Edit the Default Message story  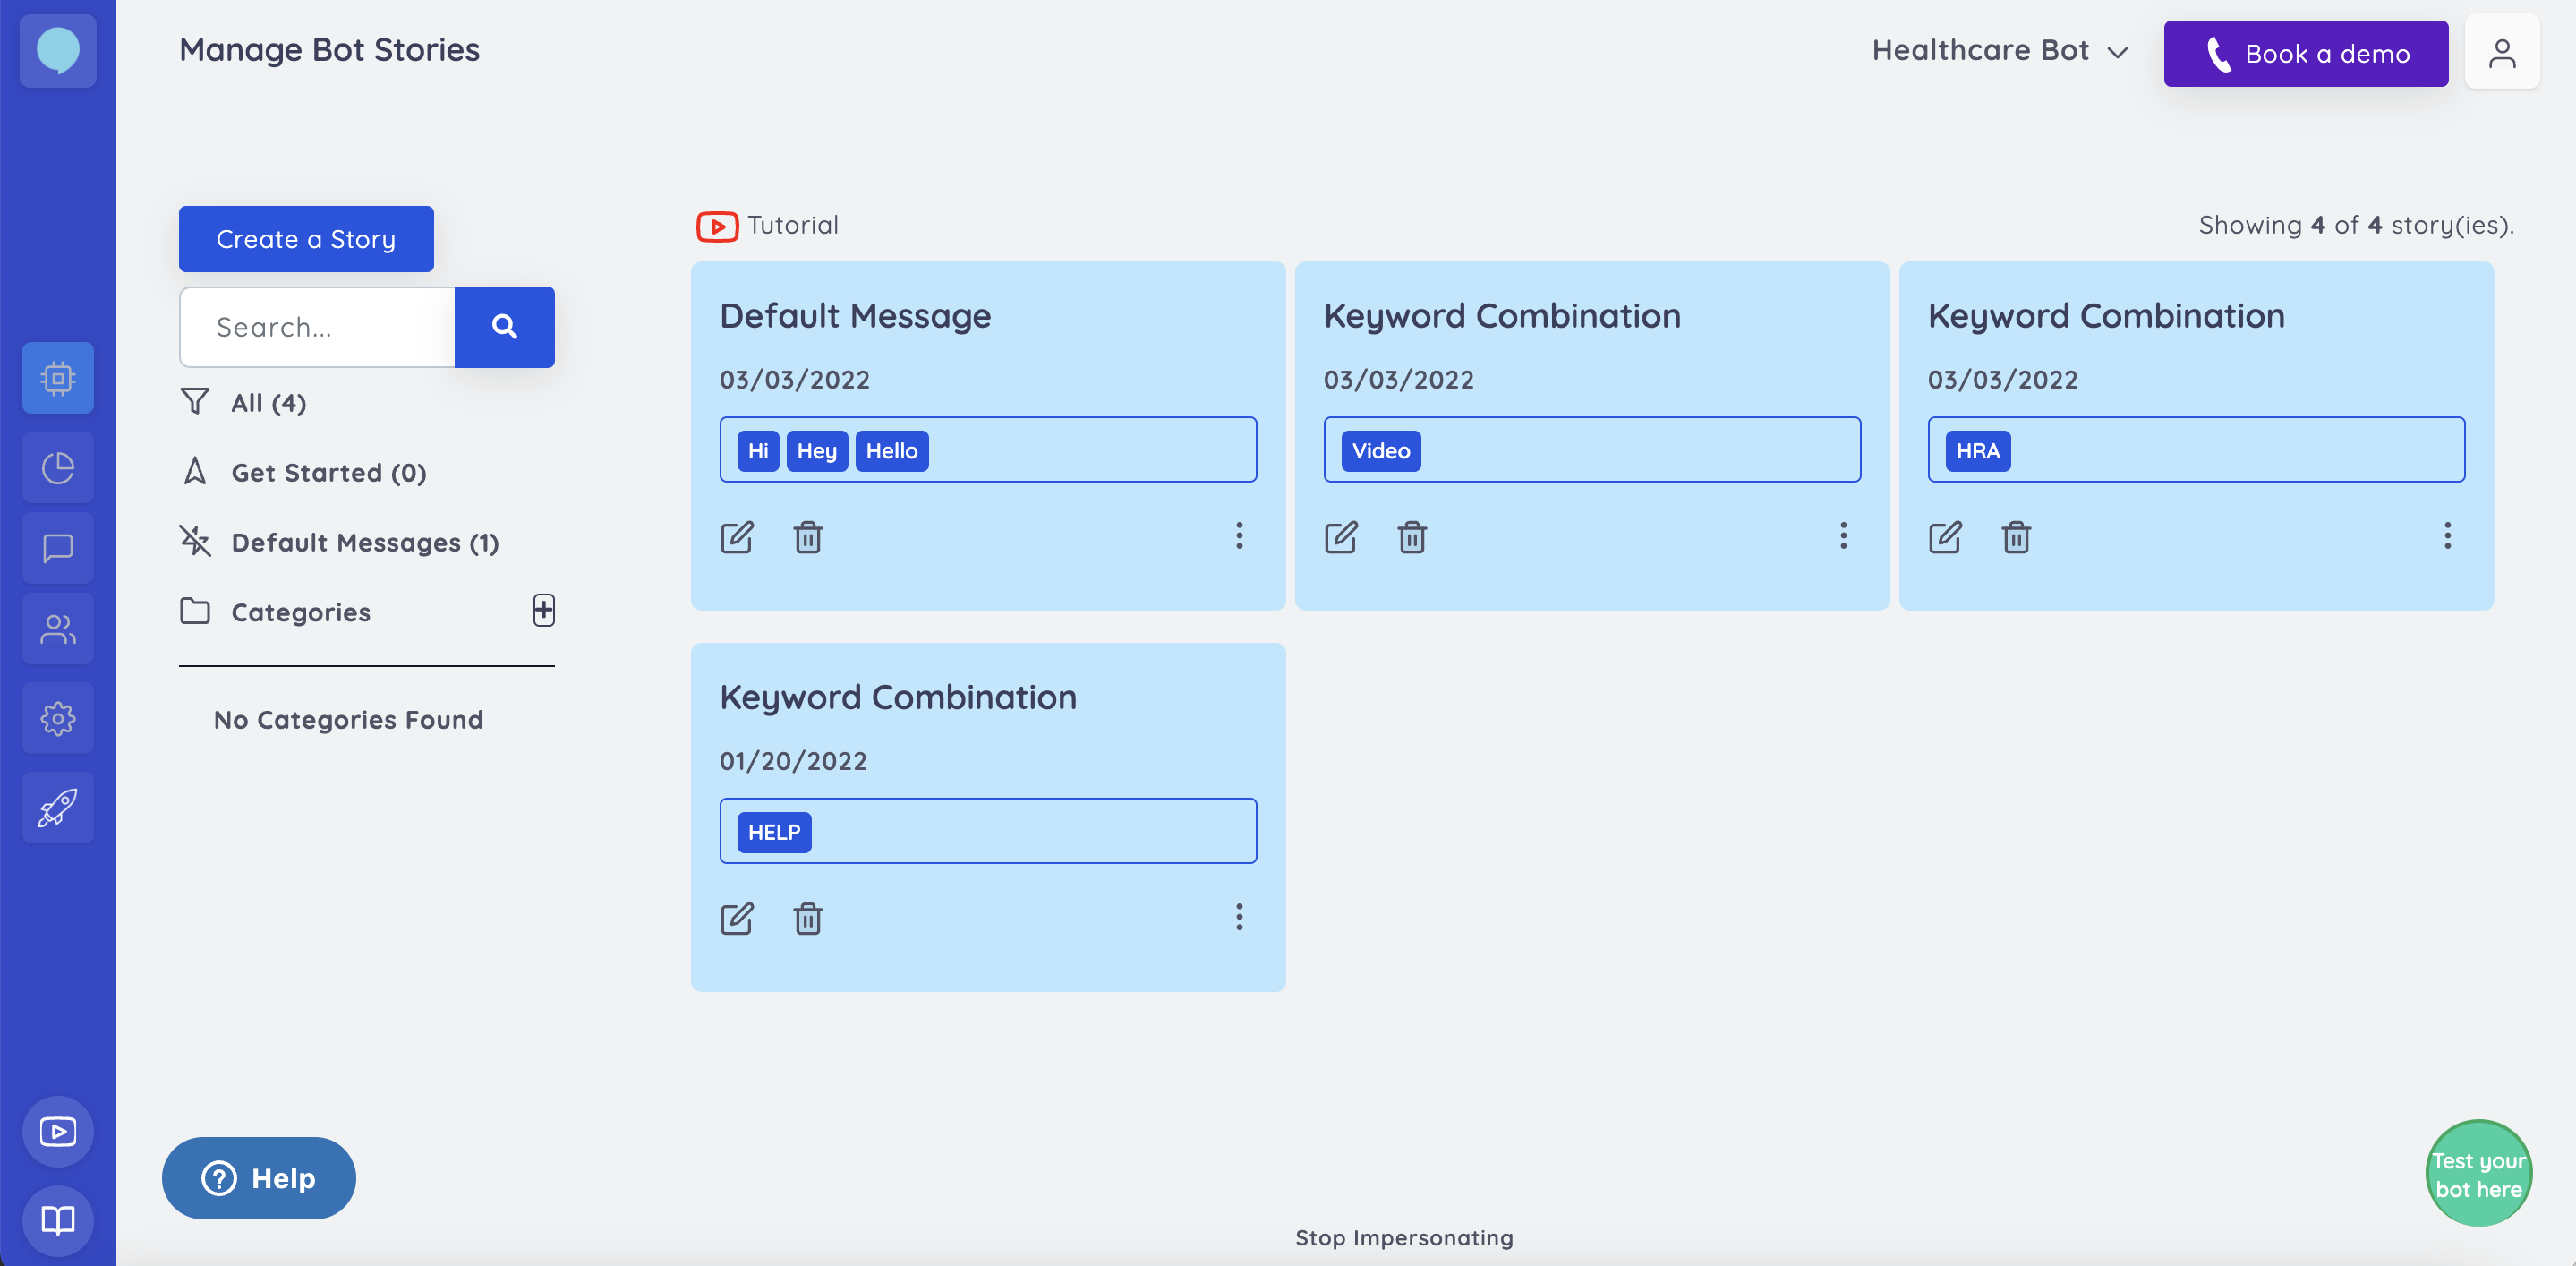coord(738,537)
